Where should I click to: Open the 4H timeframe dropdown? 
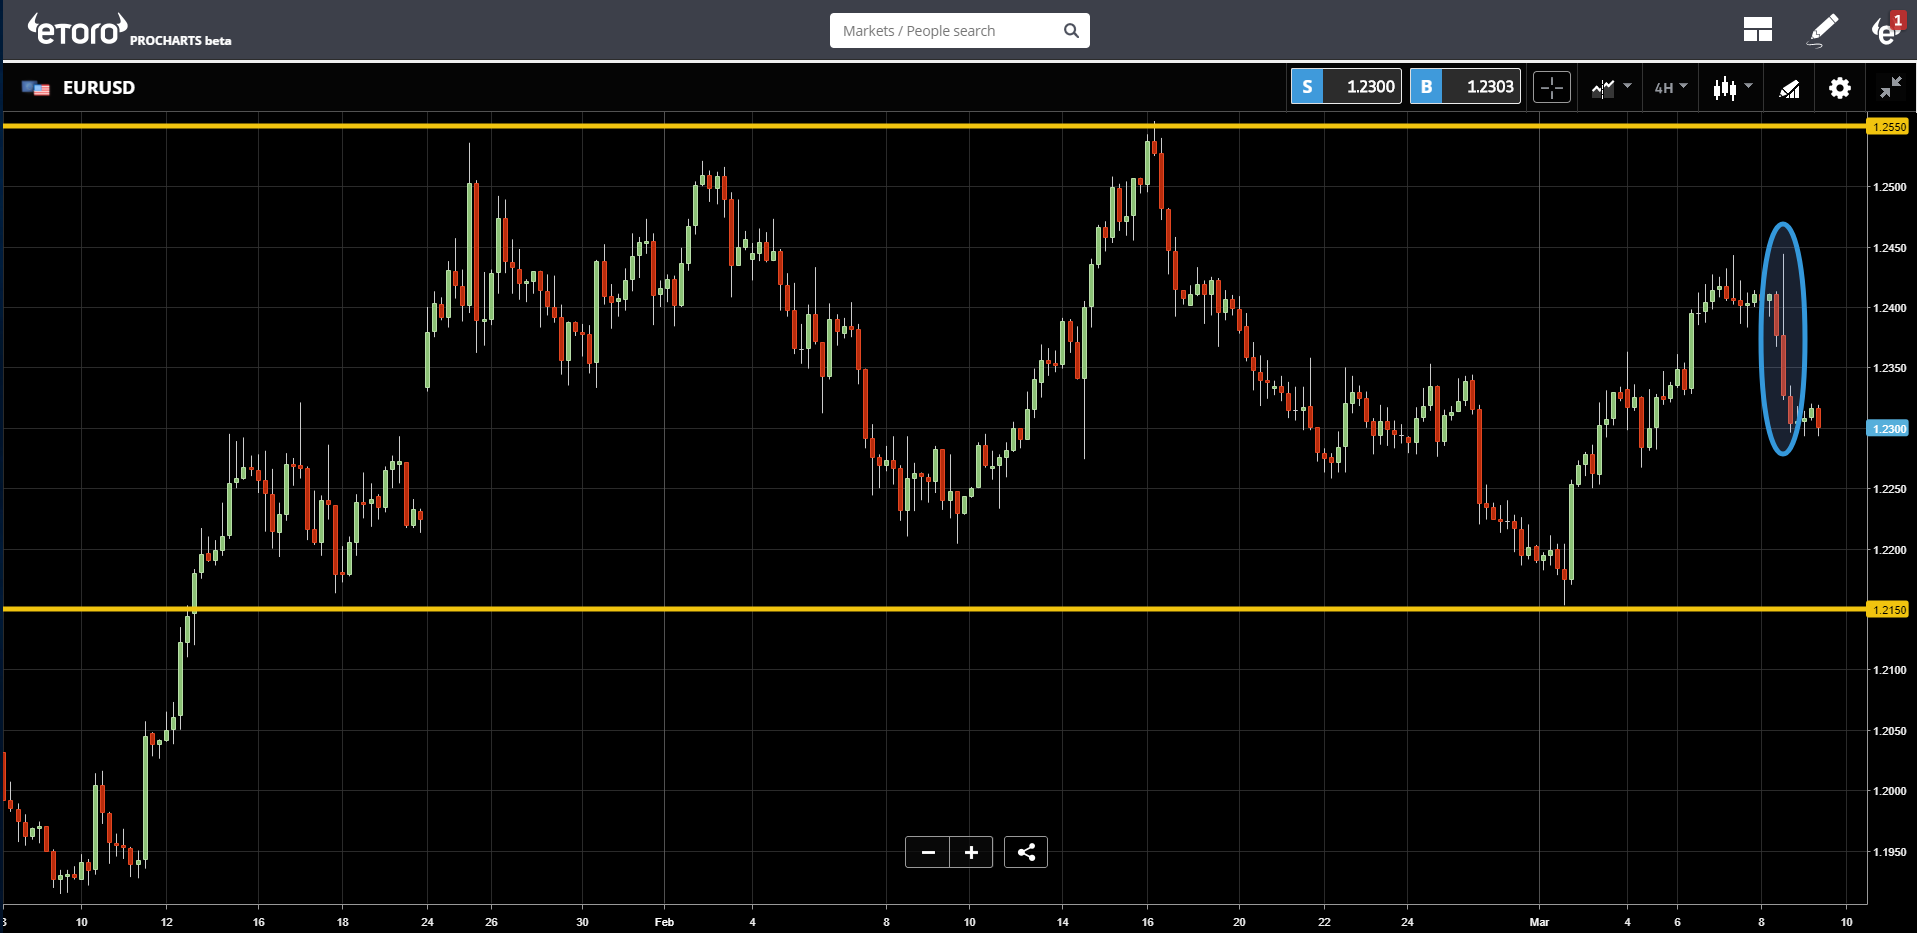tap(1670, 88)
